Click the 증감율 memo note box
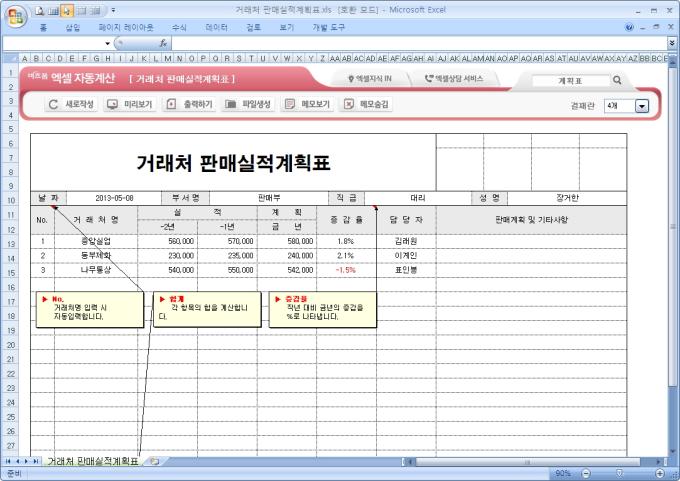This screenshot has width=680, height=481. 323,309
